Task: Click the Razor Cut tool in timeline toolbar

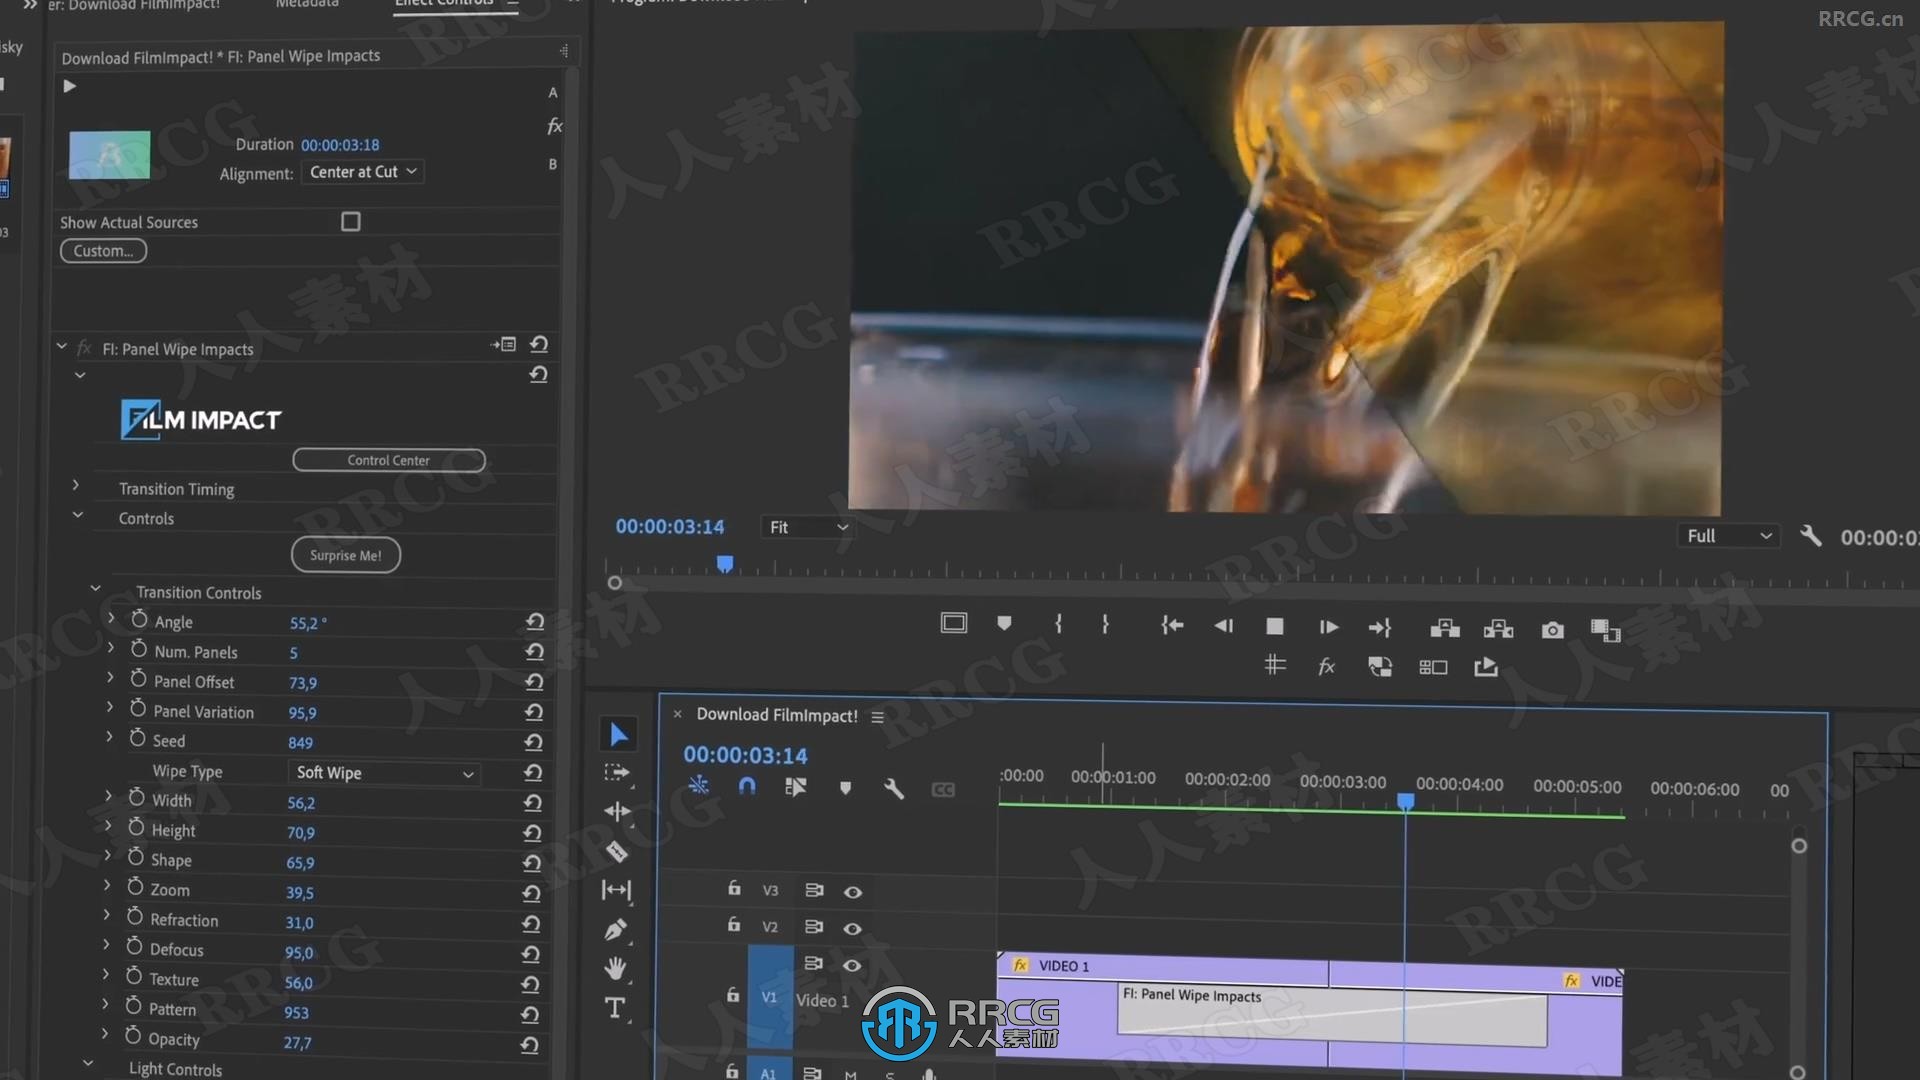Action: click(x=616, y=851)
